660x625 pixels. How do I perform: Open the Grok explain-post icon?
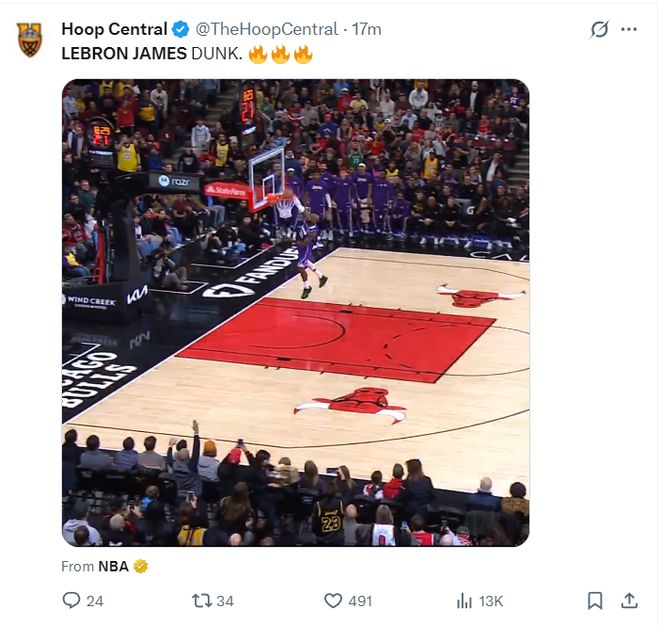[599, 29]
